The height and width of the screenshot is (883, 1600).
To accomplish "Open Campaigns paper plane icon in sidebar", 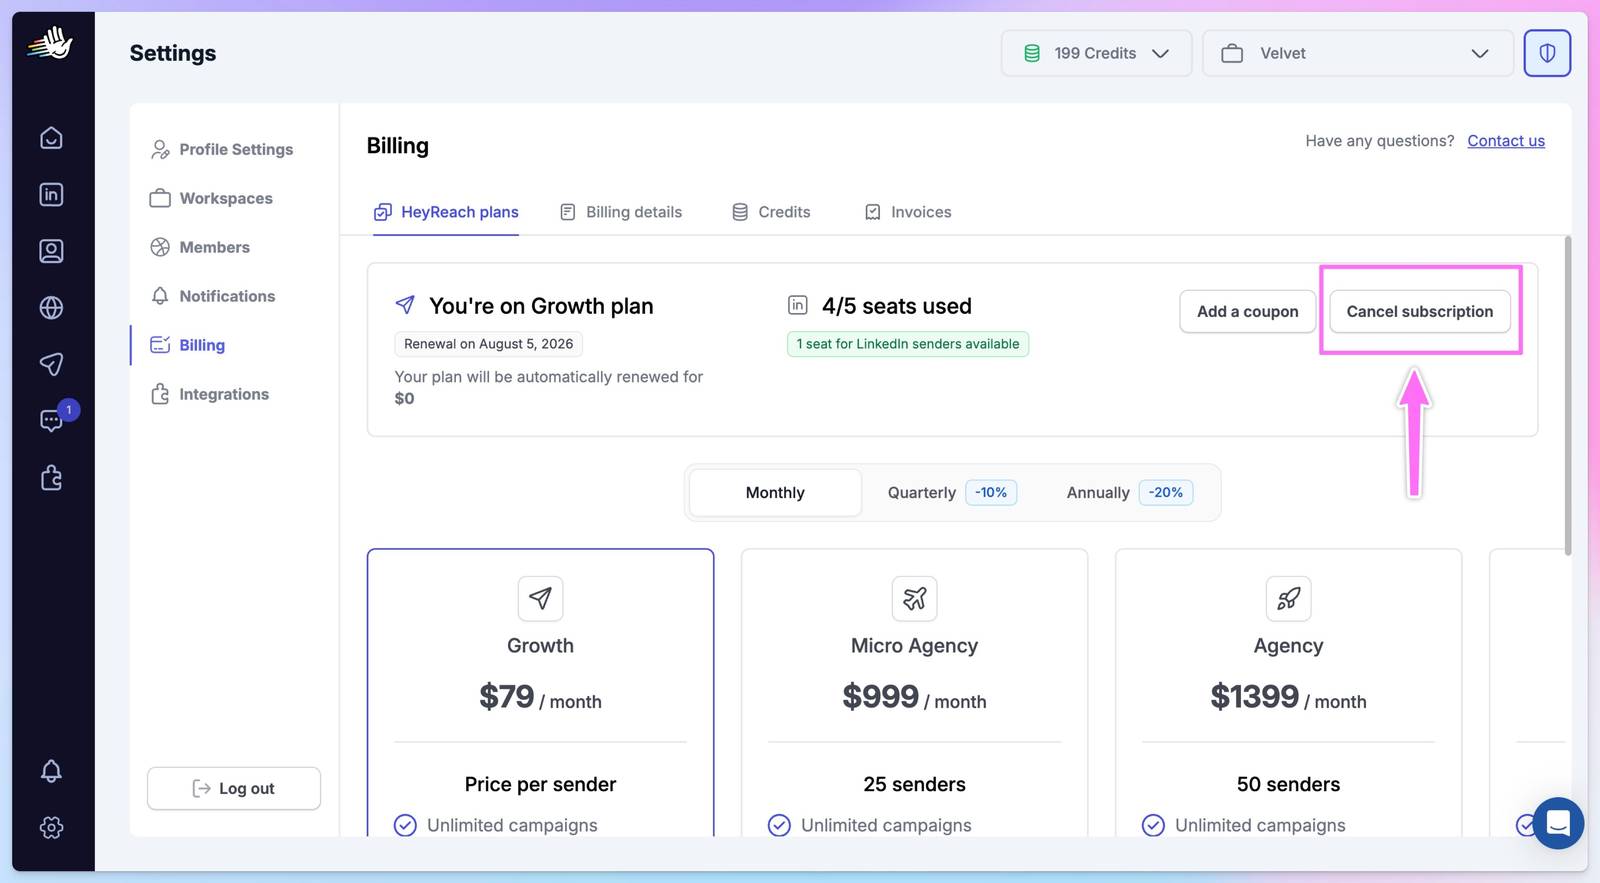I will (x=51, y=364).
